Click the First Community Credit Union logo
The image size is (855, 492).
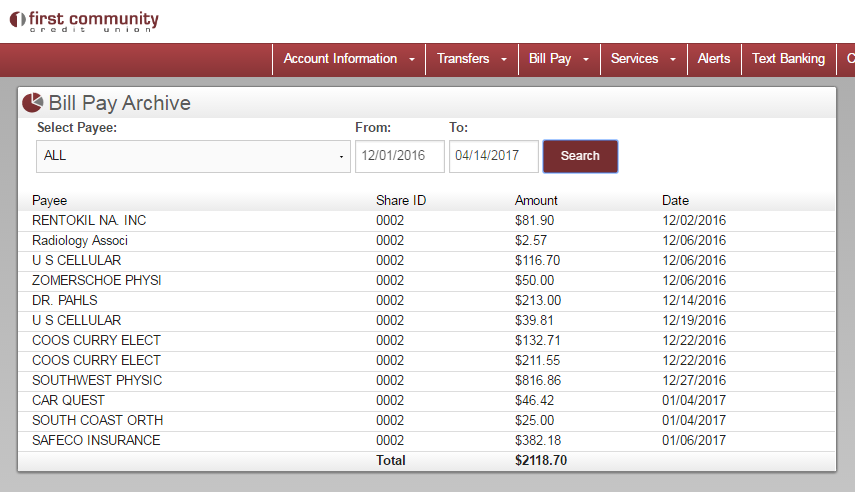pyautogui.click(x=85, y=21)
